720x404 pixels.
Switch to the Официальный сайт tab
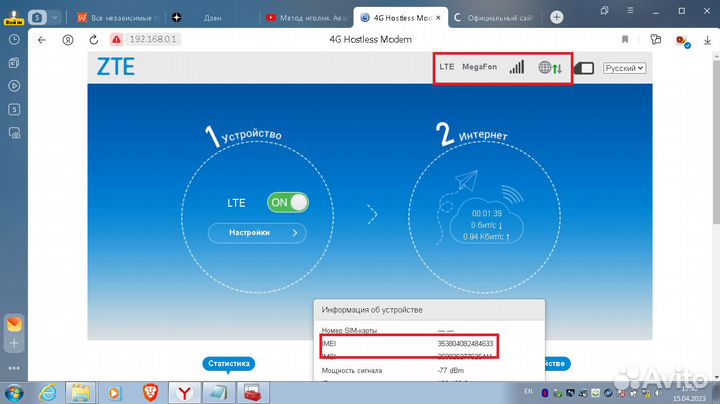(495, 18)
